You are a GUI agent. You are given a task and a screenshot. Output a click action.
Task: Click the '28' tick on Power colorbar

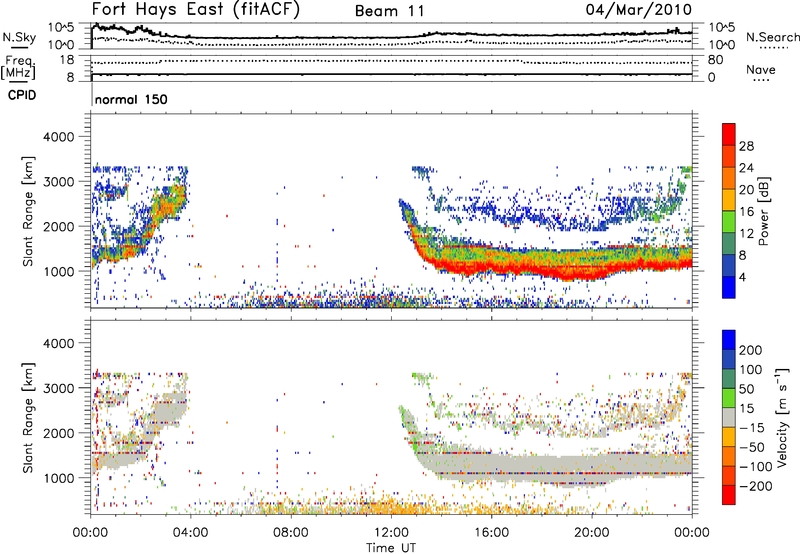tap(746, 146)
